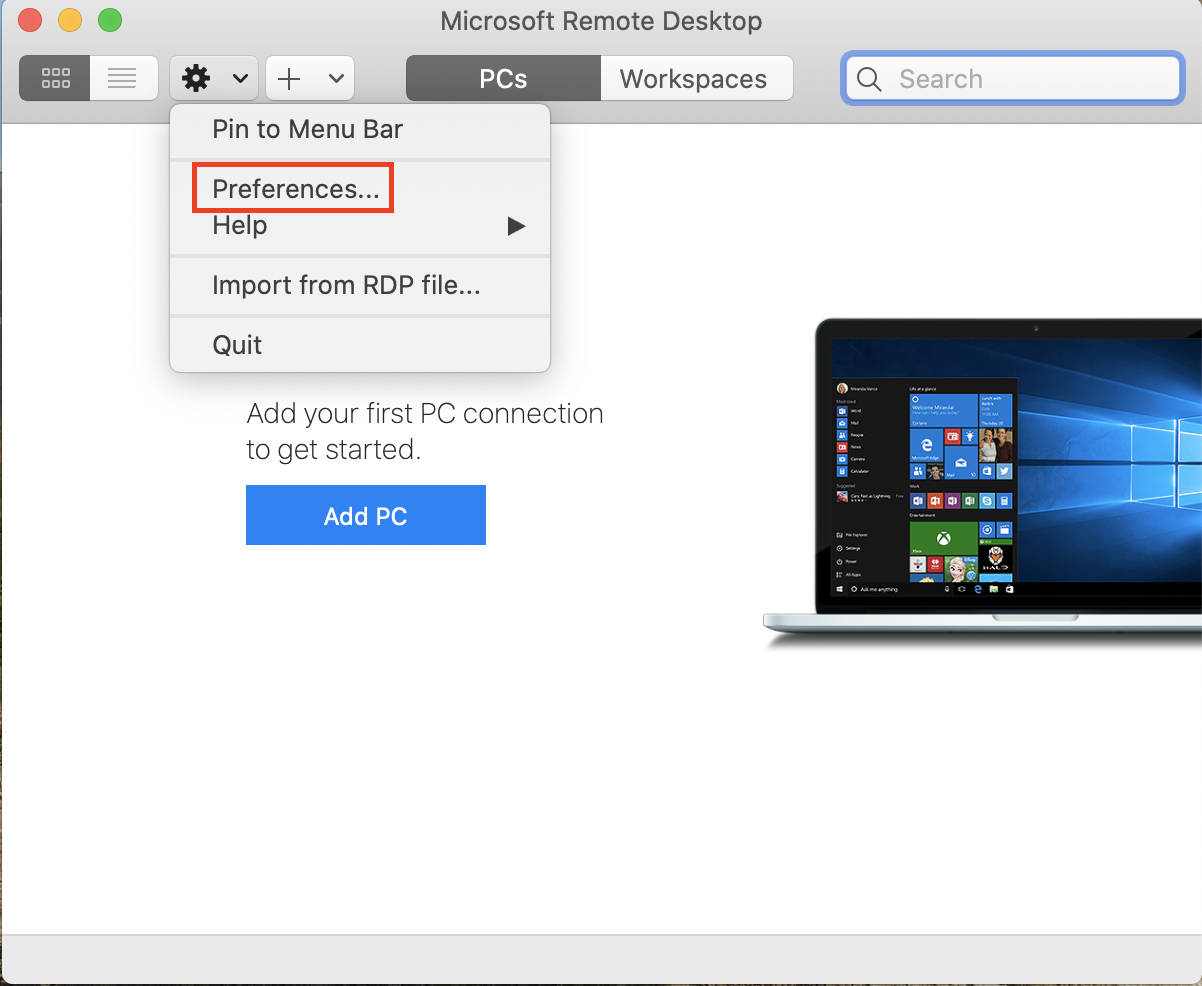
Task: Open the gear icon dropdown chevron
Action: tap(239, 78)
